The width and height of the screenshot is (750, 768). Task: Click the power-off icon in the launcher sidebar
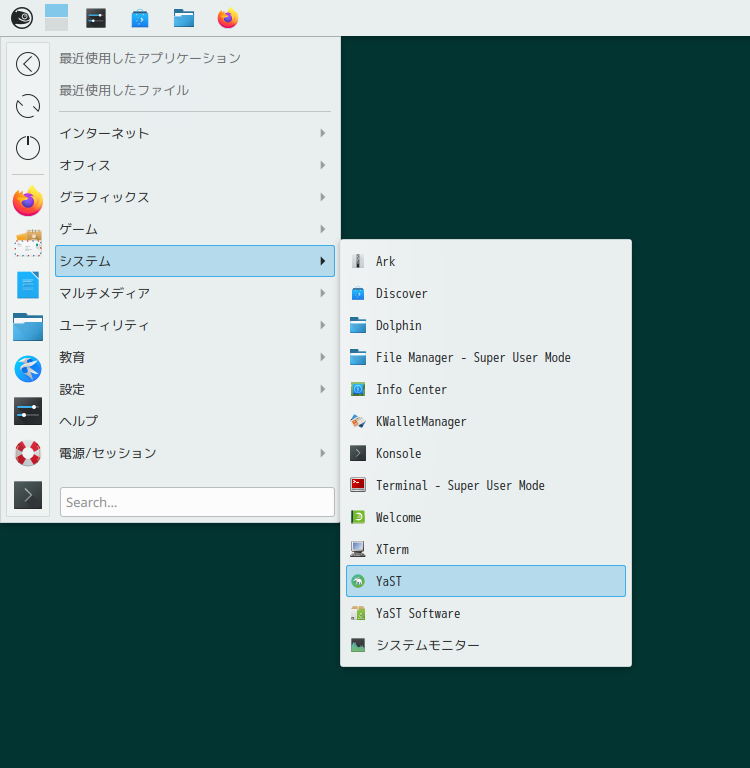pos(28,147)
